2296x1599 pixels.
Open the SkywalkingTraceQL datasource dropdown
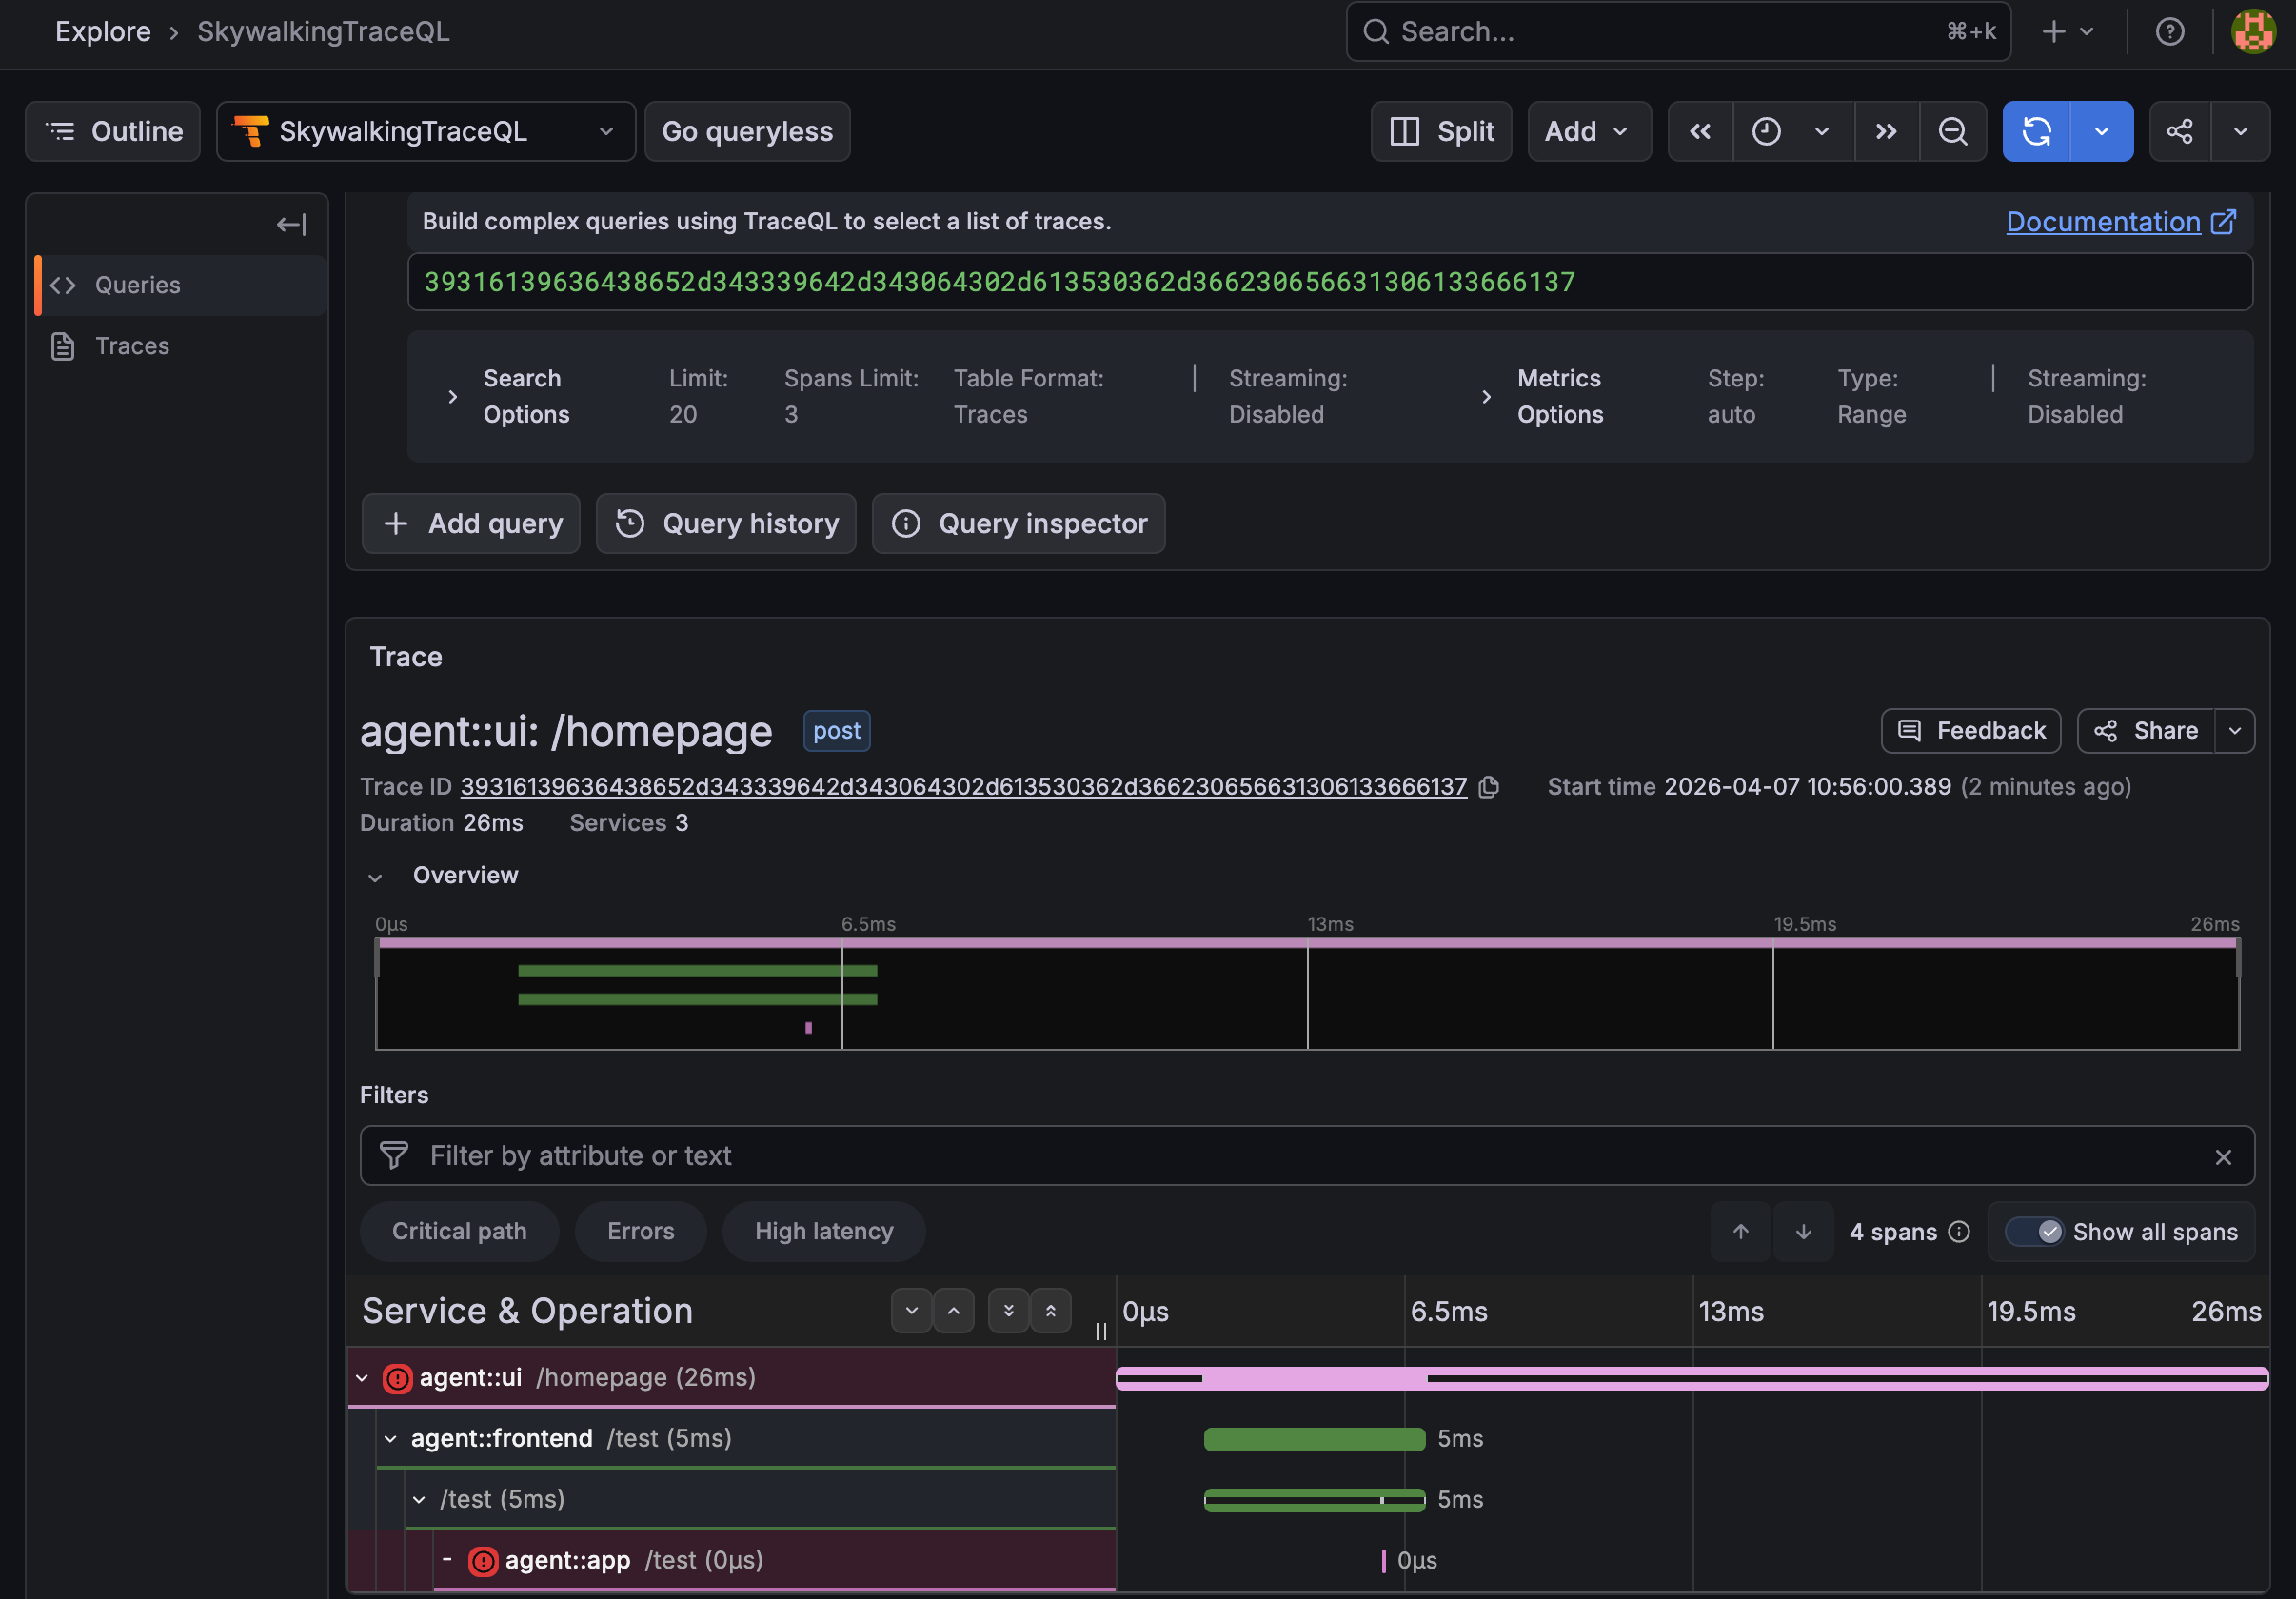click(x=426, y=131)
